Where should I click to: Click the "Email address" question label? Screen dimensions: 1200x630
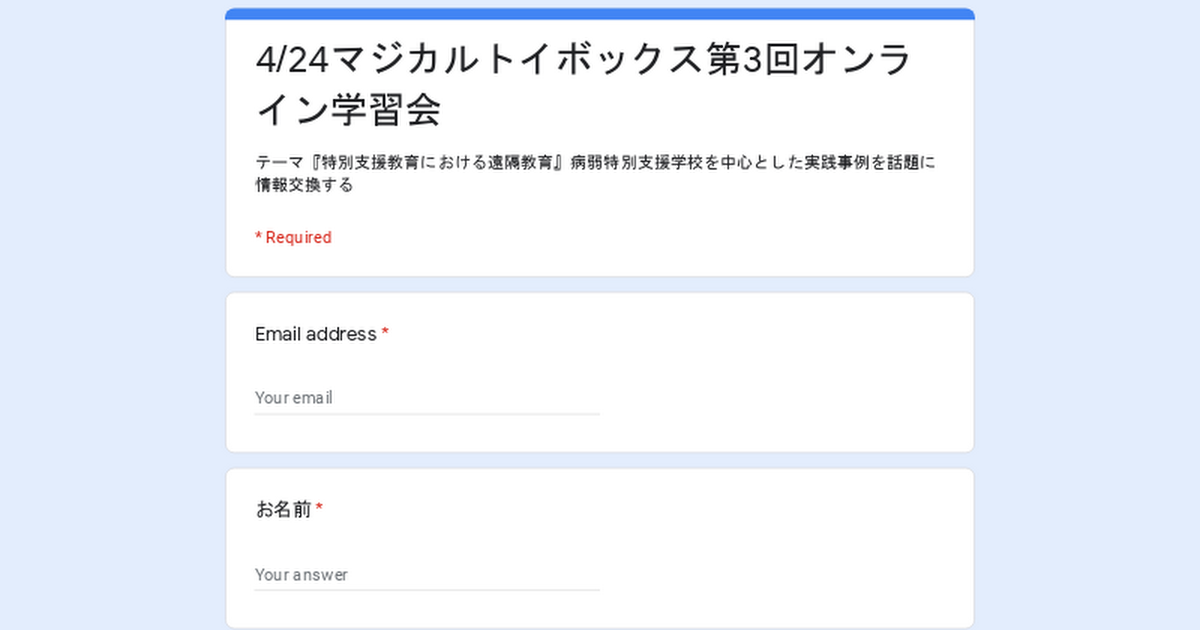coord(316,334)
